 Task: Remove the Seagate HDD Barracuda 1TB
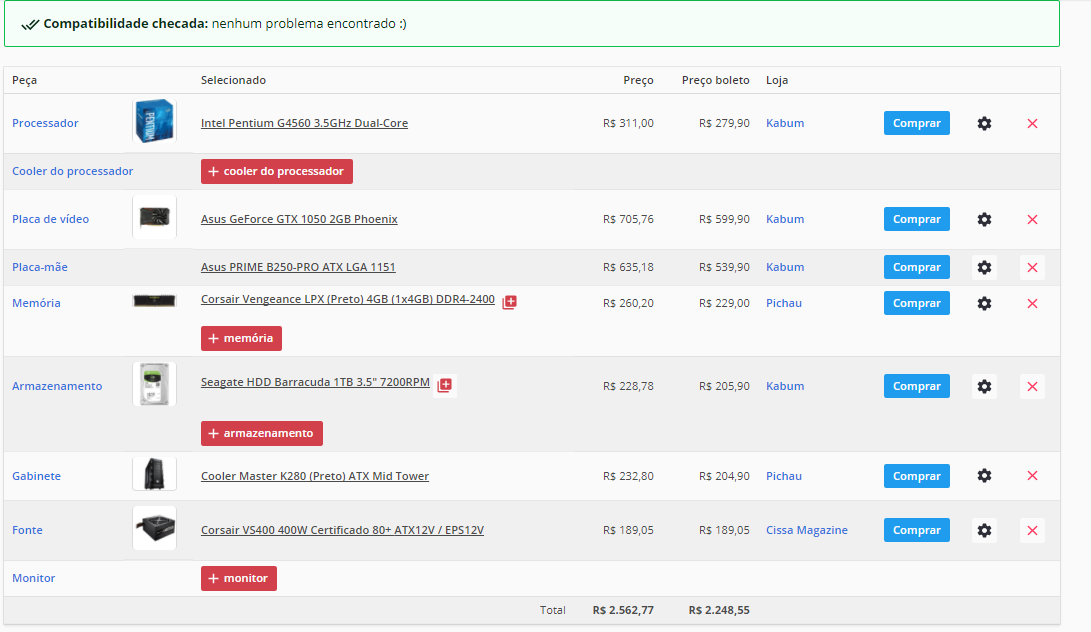pyautogui.click(x=1032, y=386)
